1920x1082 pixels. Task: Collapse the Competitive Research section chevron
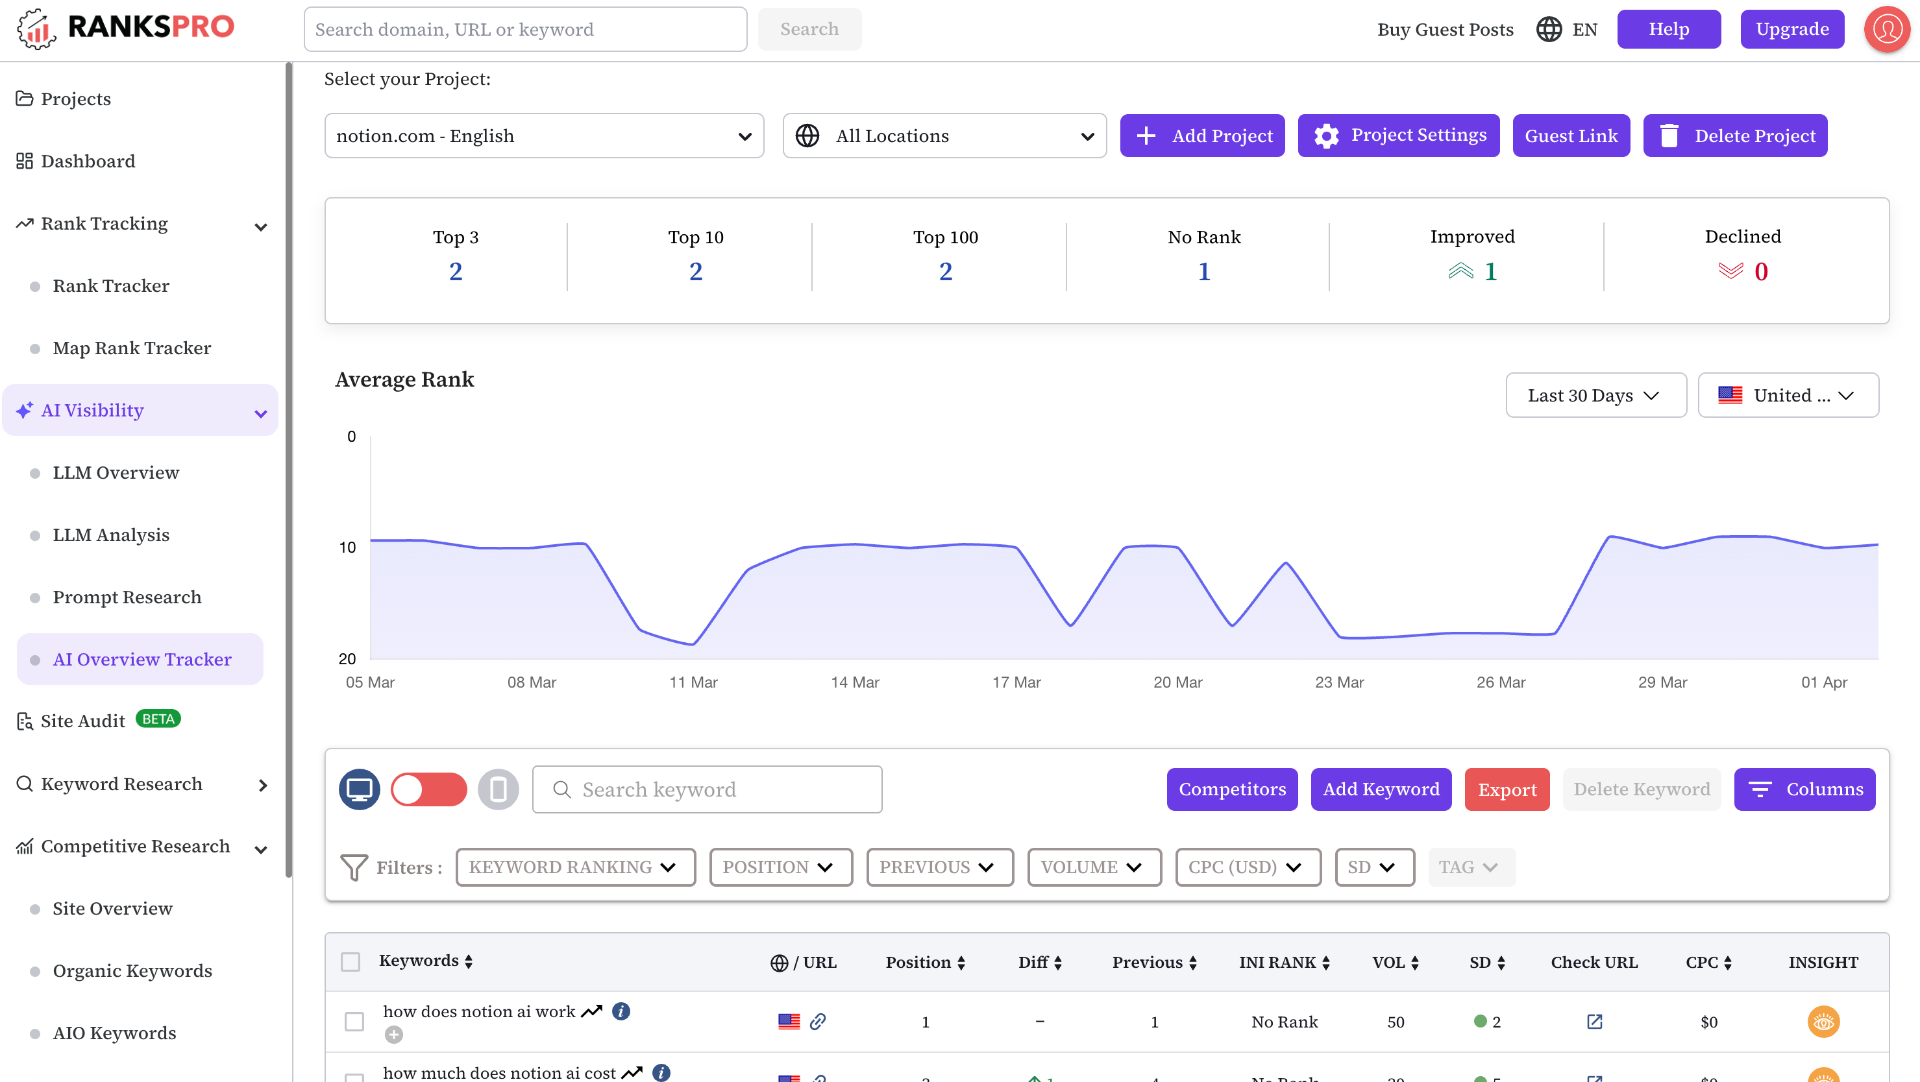(x=261, y=850)
